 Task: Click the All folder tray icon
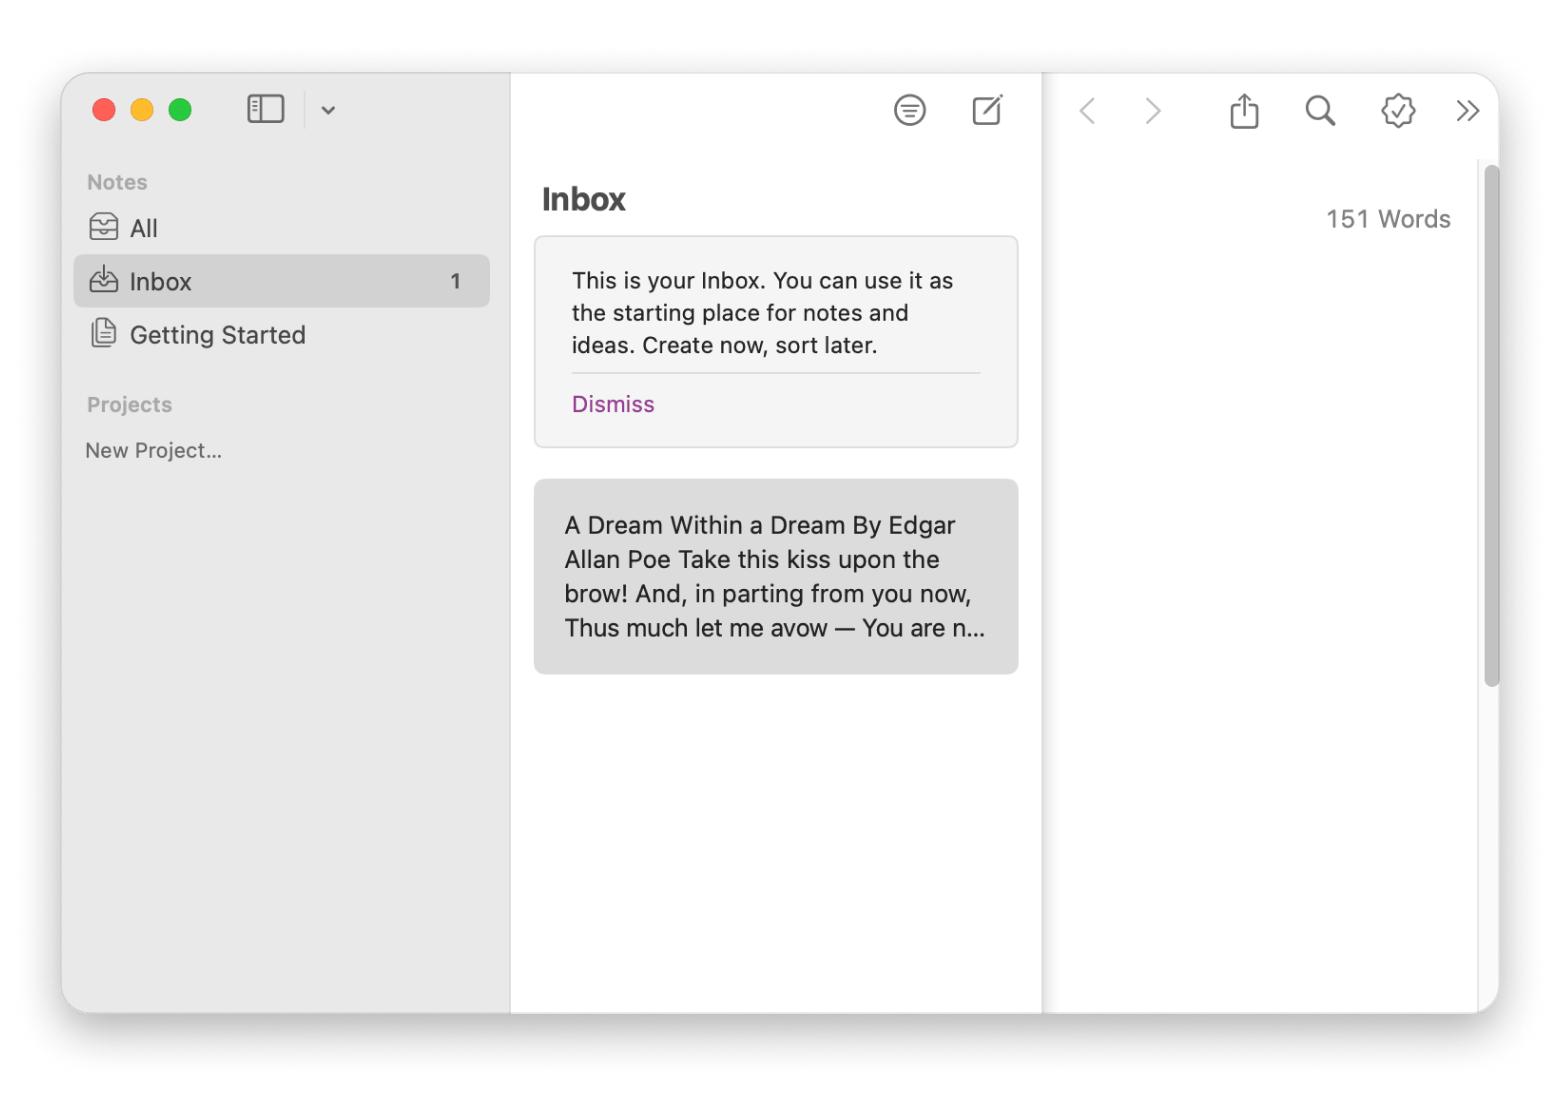104,227
